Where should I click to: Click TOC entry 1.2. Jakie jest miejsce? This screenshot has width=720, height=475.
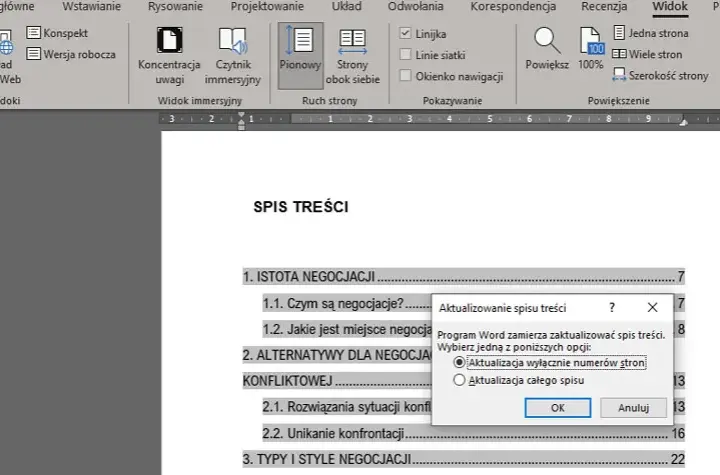(x=347, y=329)
